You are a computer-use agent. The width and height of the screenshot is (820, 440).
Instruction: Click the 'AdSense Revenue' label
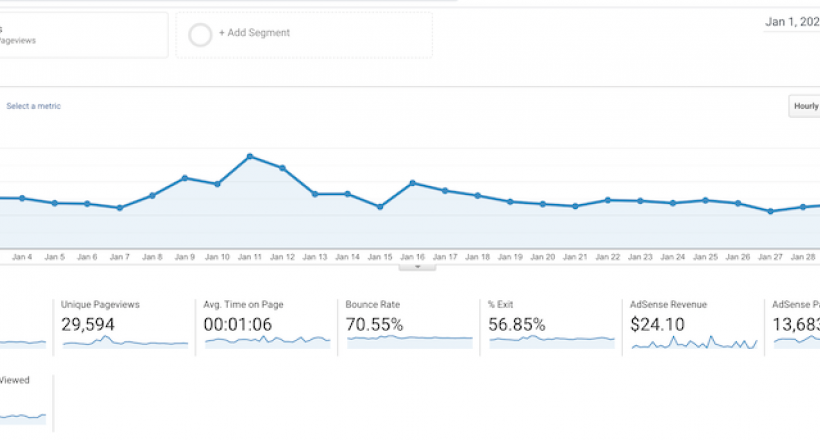tap(668, 304)
